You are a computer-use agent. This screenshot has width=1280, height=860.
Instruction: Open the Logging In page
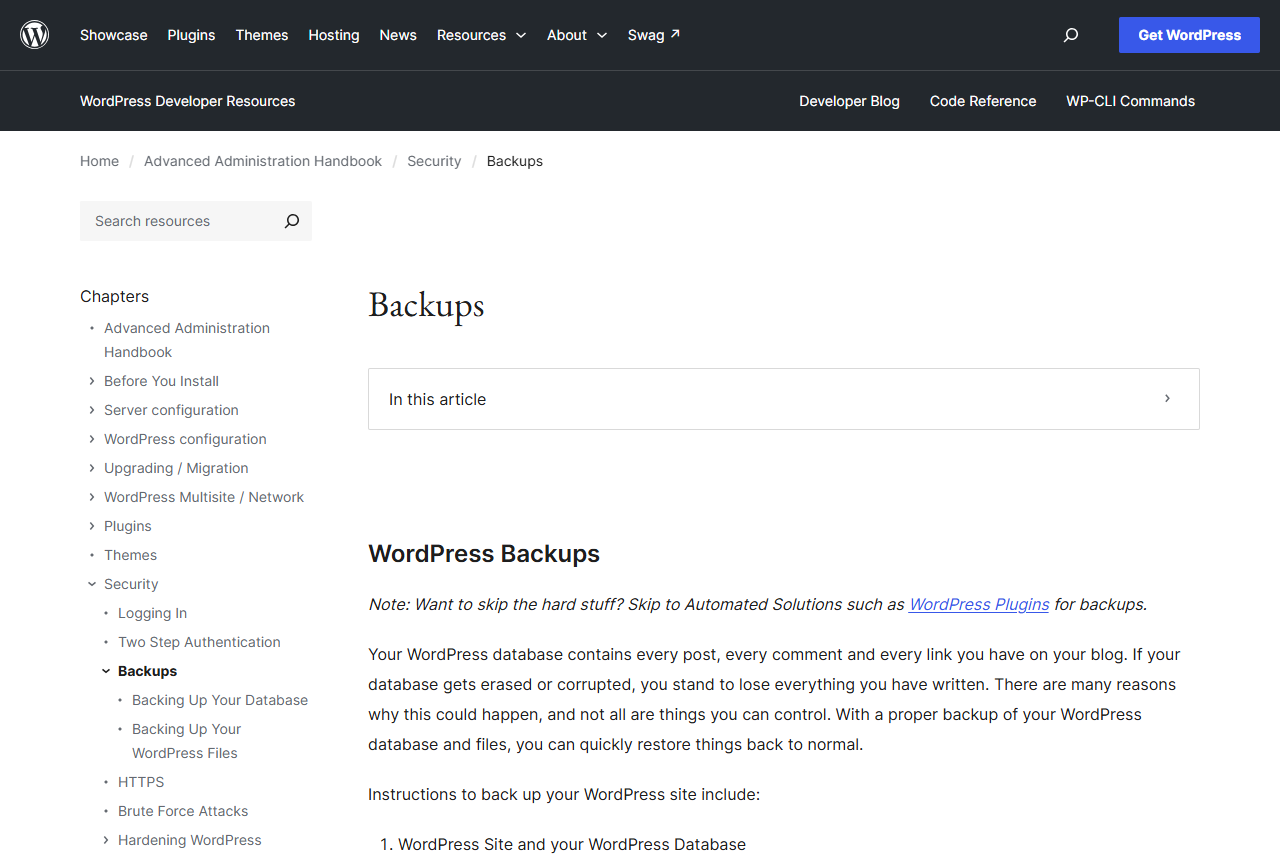(x=152, y=613)
